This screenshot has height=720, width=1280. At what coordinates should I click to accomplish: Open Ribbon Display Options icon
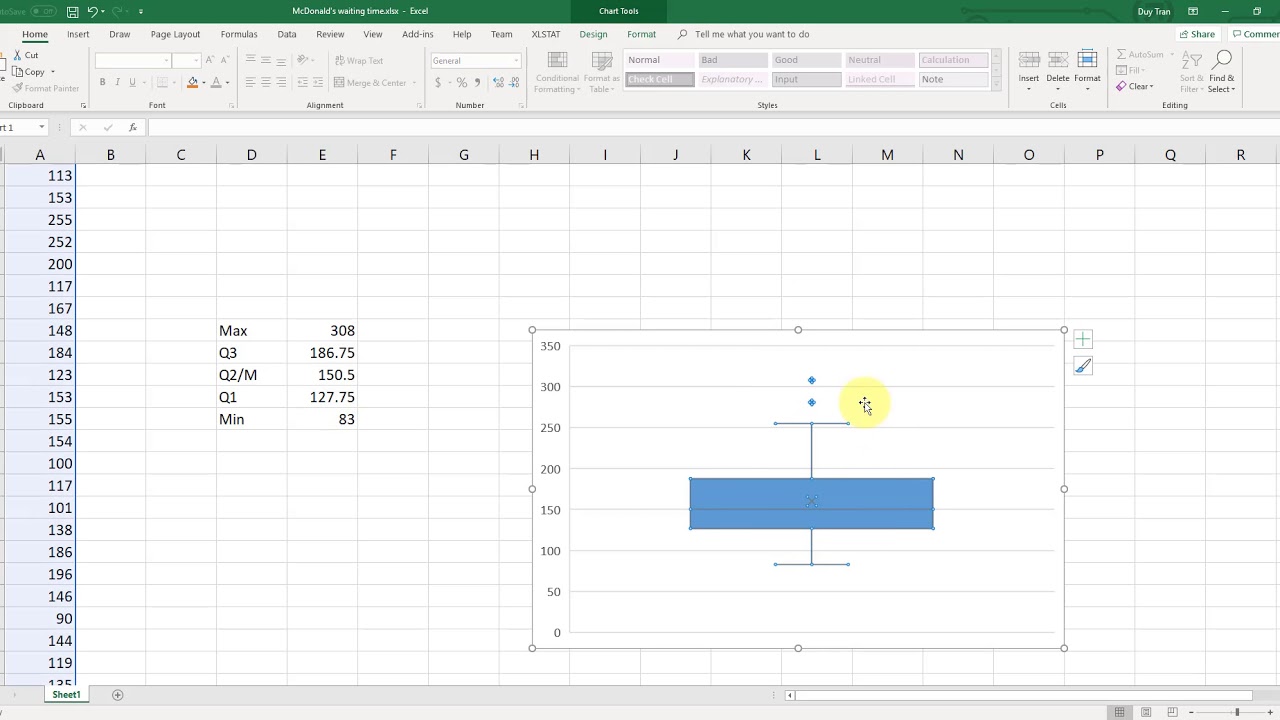(x=1193, y=12)
